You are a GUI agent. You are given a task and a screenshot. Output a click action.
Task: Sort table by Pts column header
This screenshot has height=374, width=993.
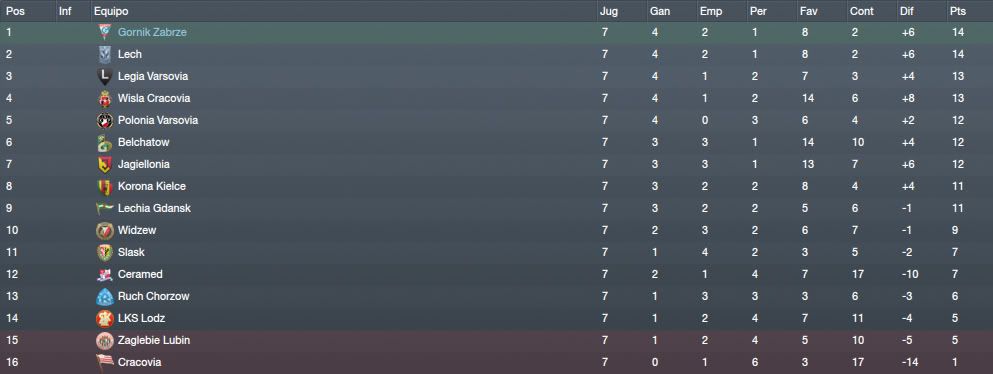coord(956,11)
